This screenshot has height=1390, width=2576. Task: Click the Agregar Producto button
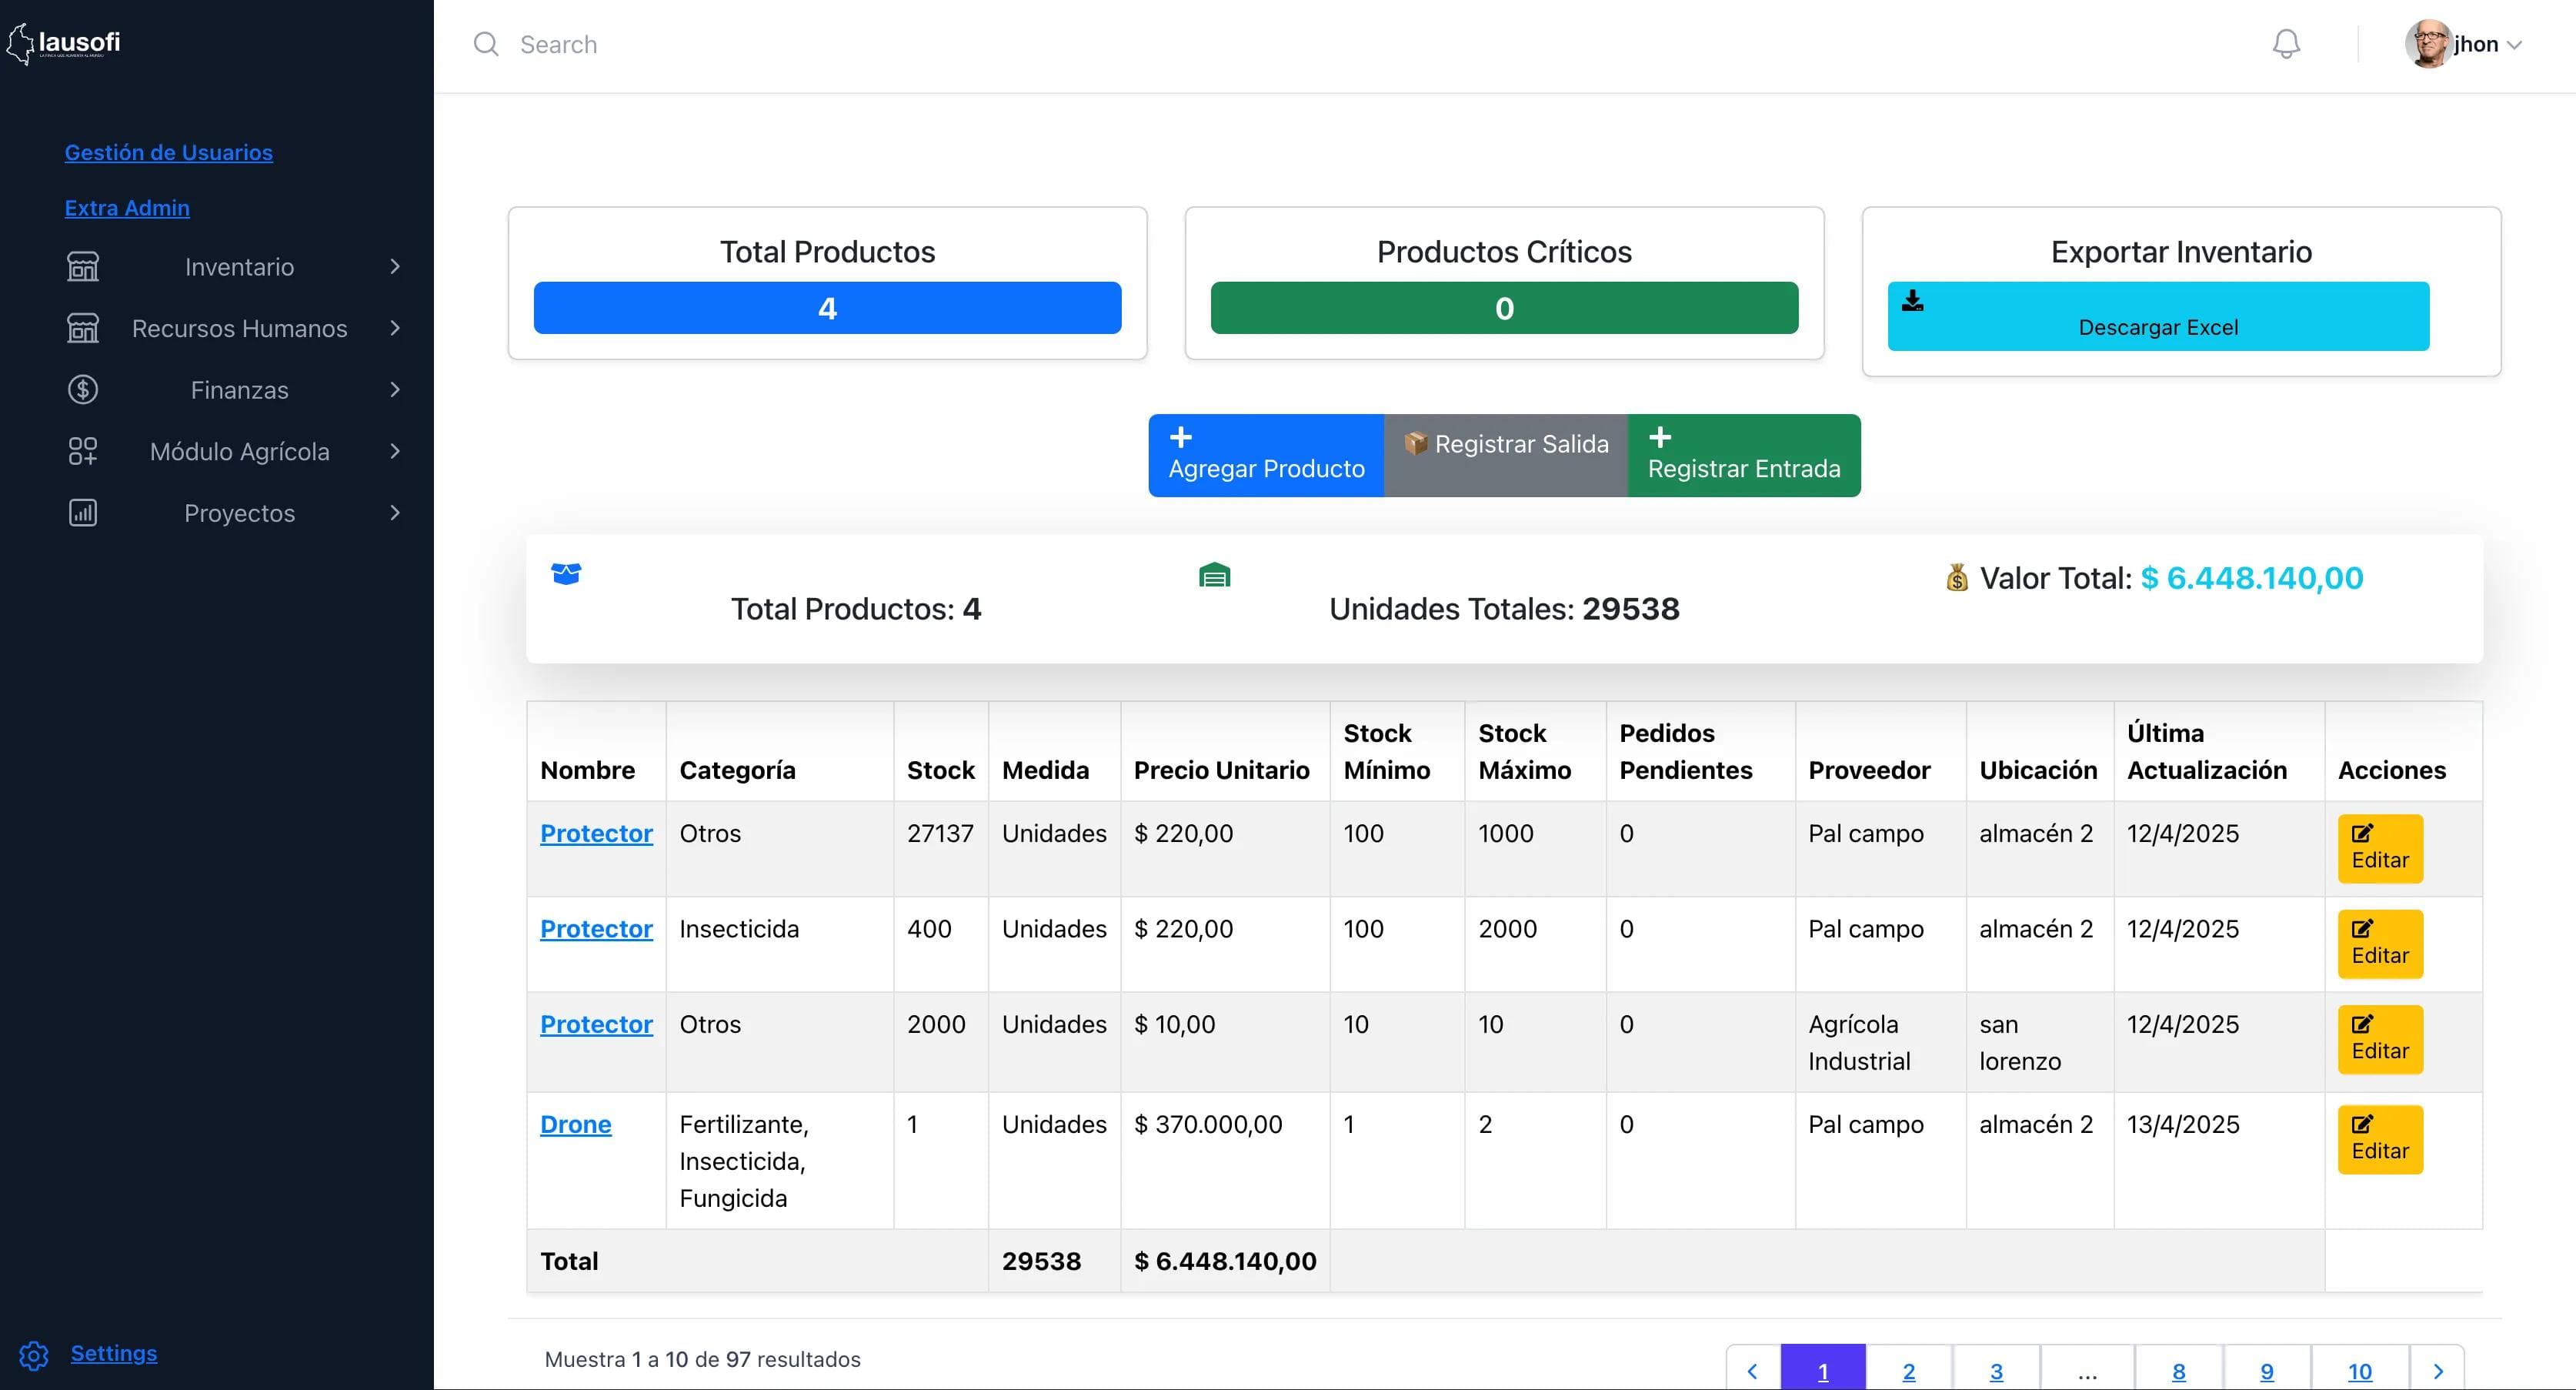(1266, 455)
